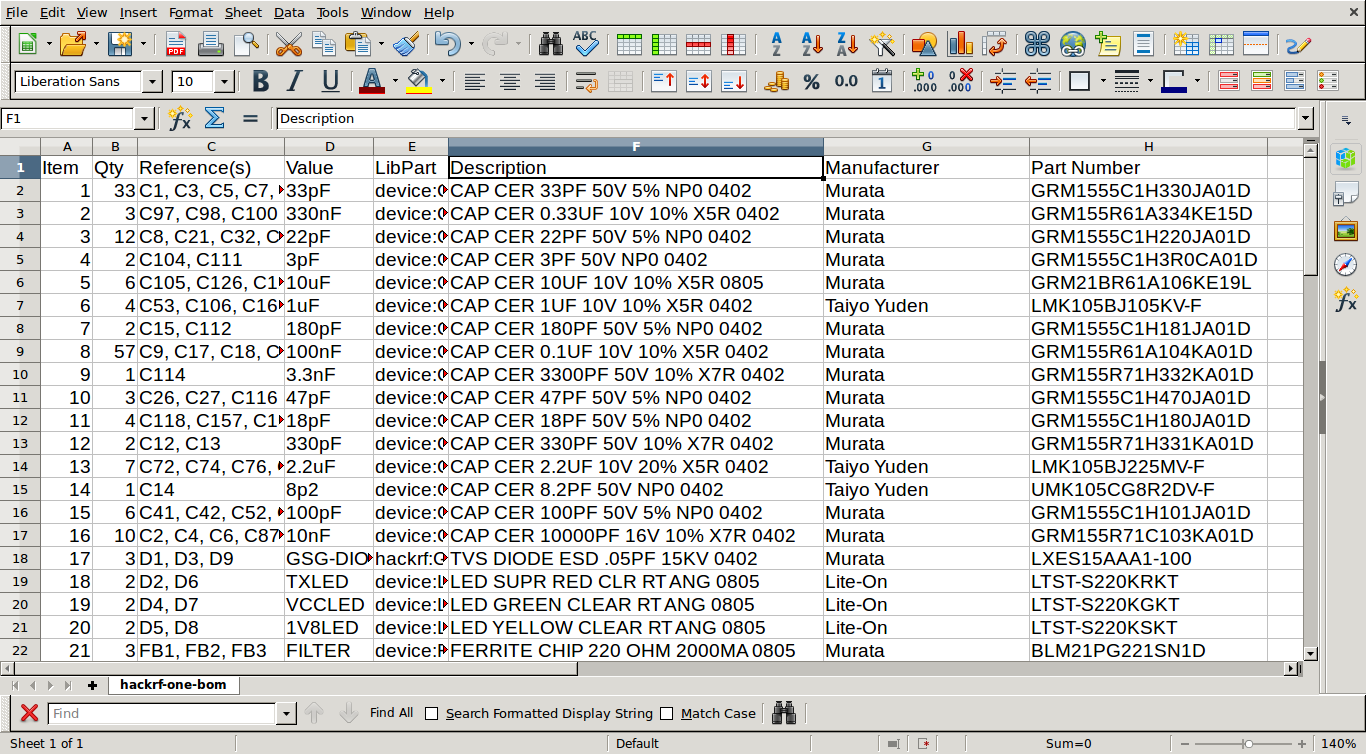
Task: Insert hyperlink globe icon
Action: (x=1073, y=44)
